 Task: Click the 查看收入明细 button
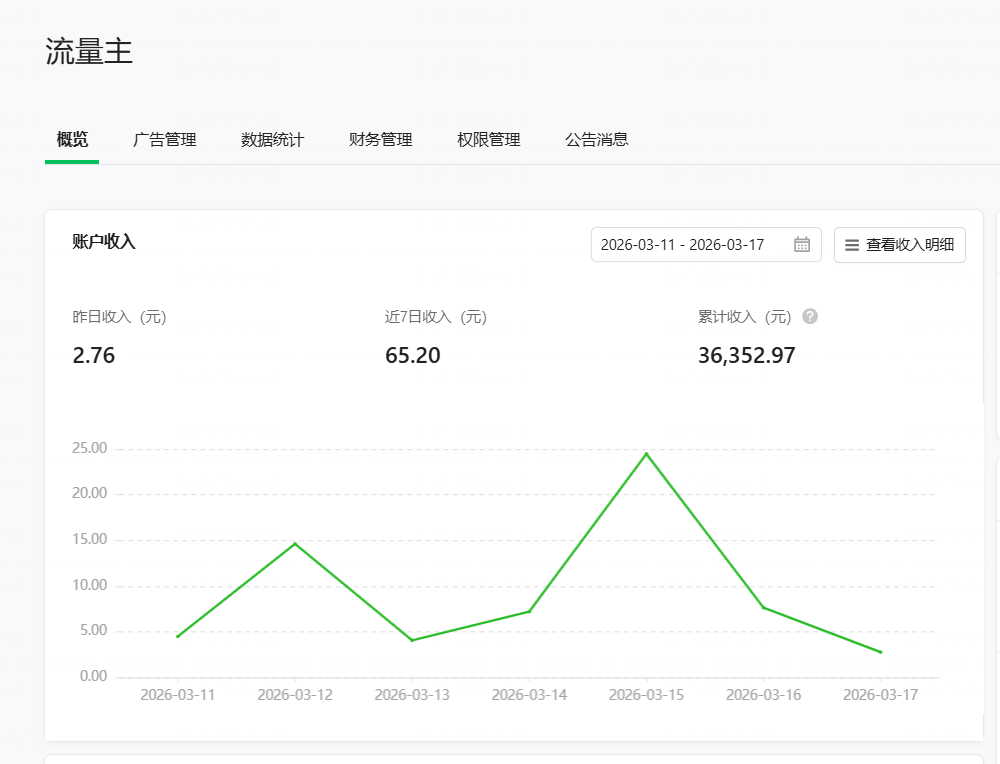[x=899, y=244]
